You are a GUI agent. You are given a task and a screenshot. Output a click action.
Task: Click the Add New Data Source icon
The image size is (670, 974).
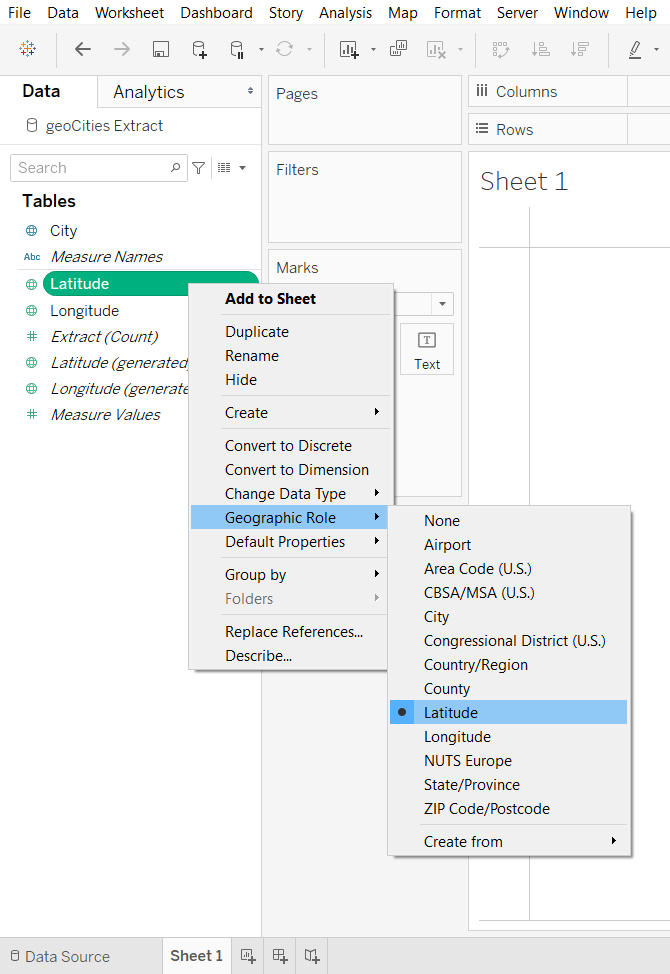point(199,49)
